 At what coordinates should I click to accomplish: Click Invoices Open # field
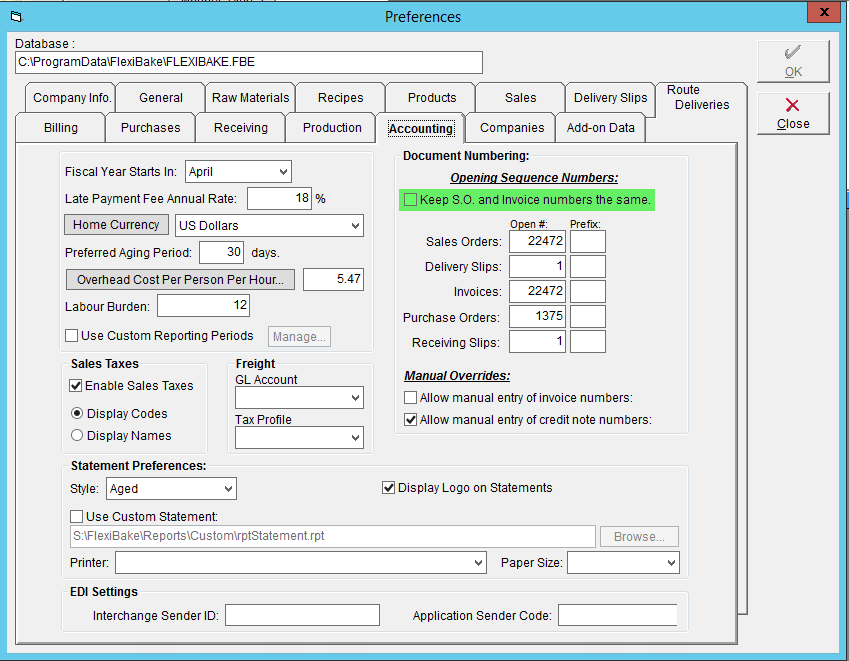point(537,291)
